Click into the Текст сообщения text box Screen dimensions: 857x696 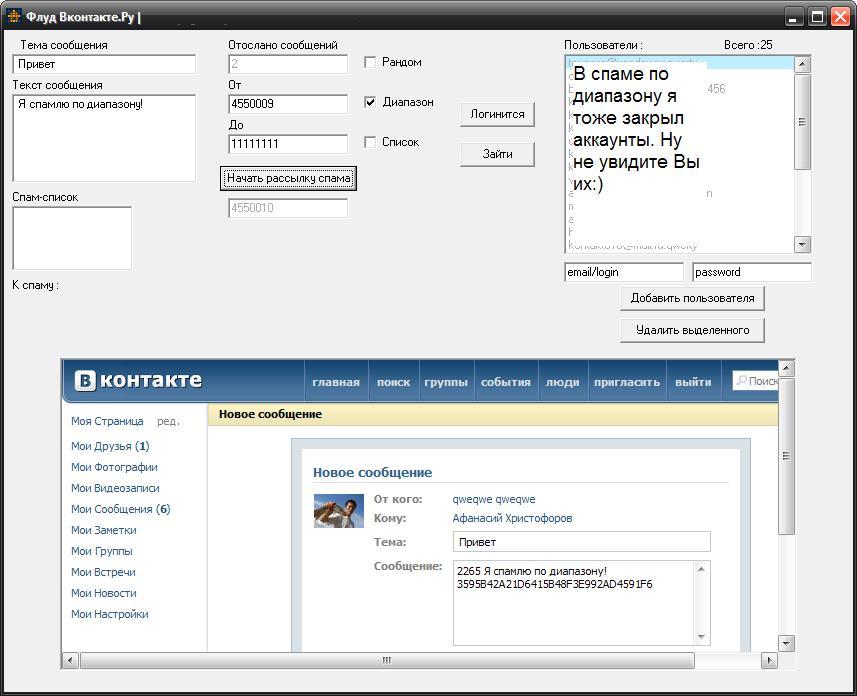(104, 138)
